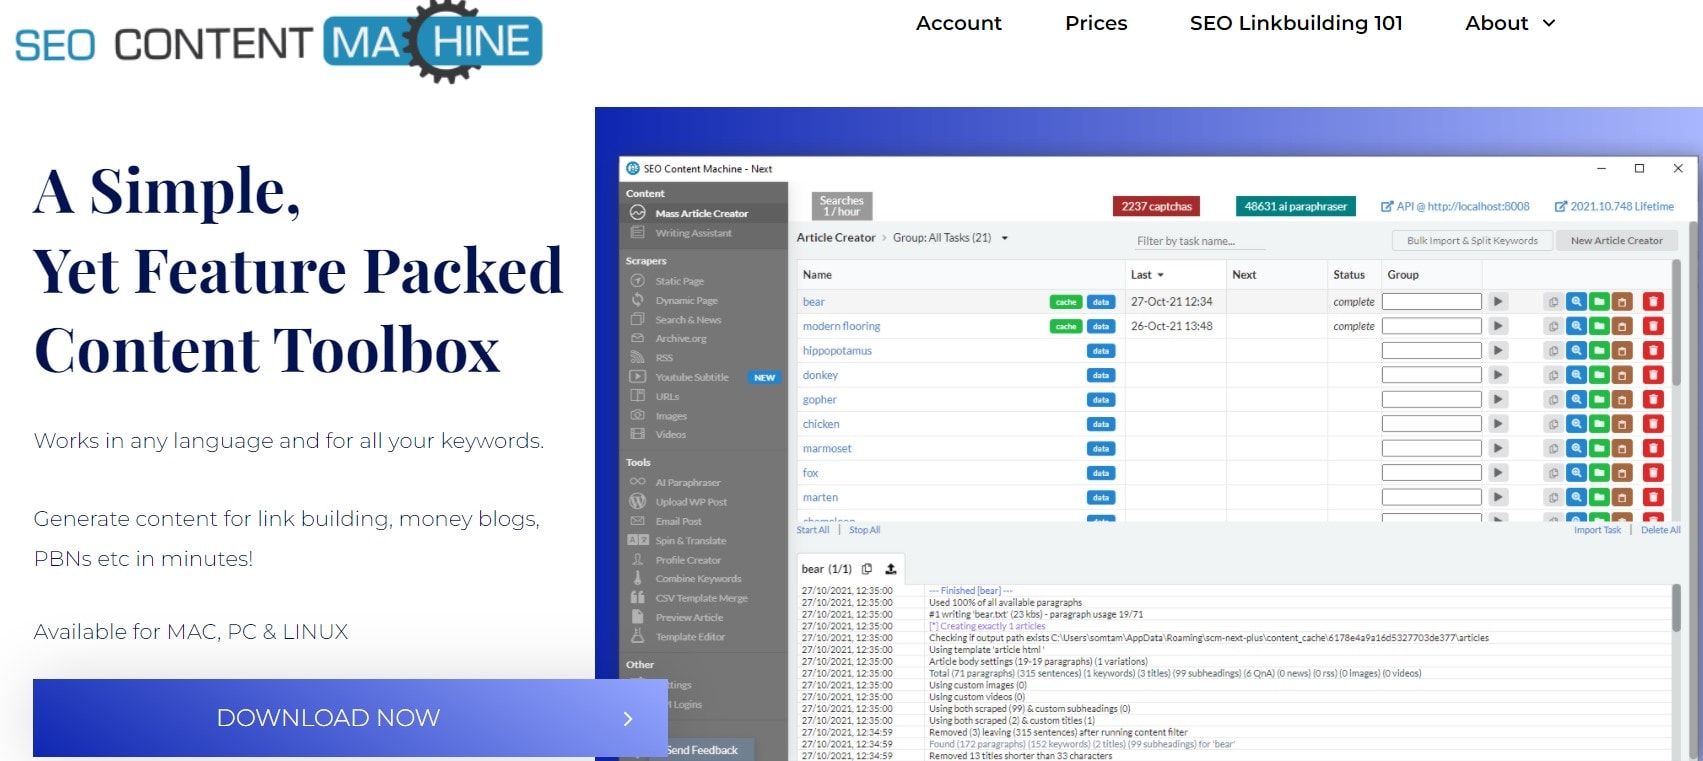
Task: Click the Preview Article icon
Action: 637,617
